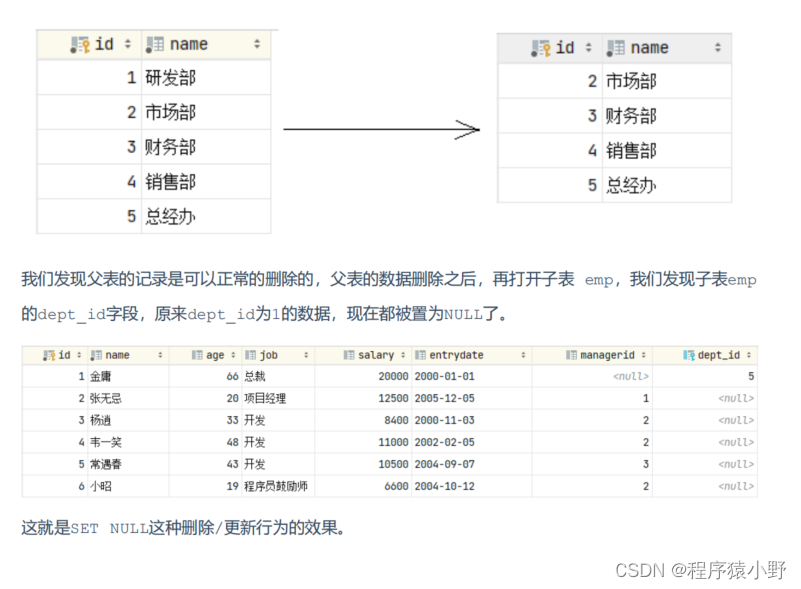Toggle the sort arrows on the dept_id column
801x589 pixels.
click(x=749, y=355)
